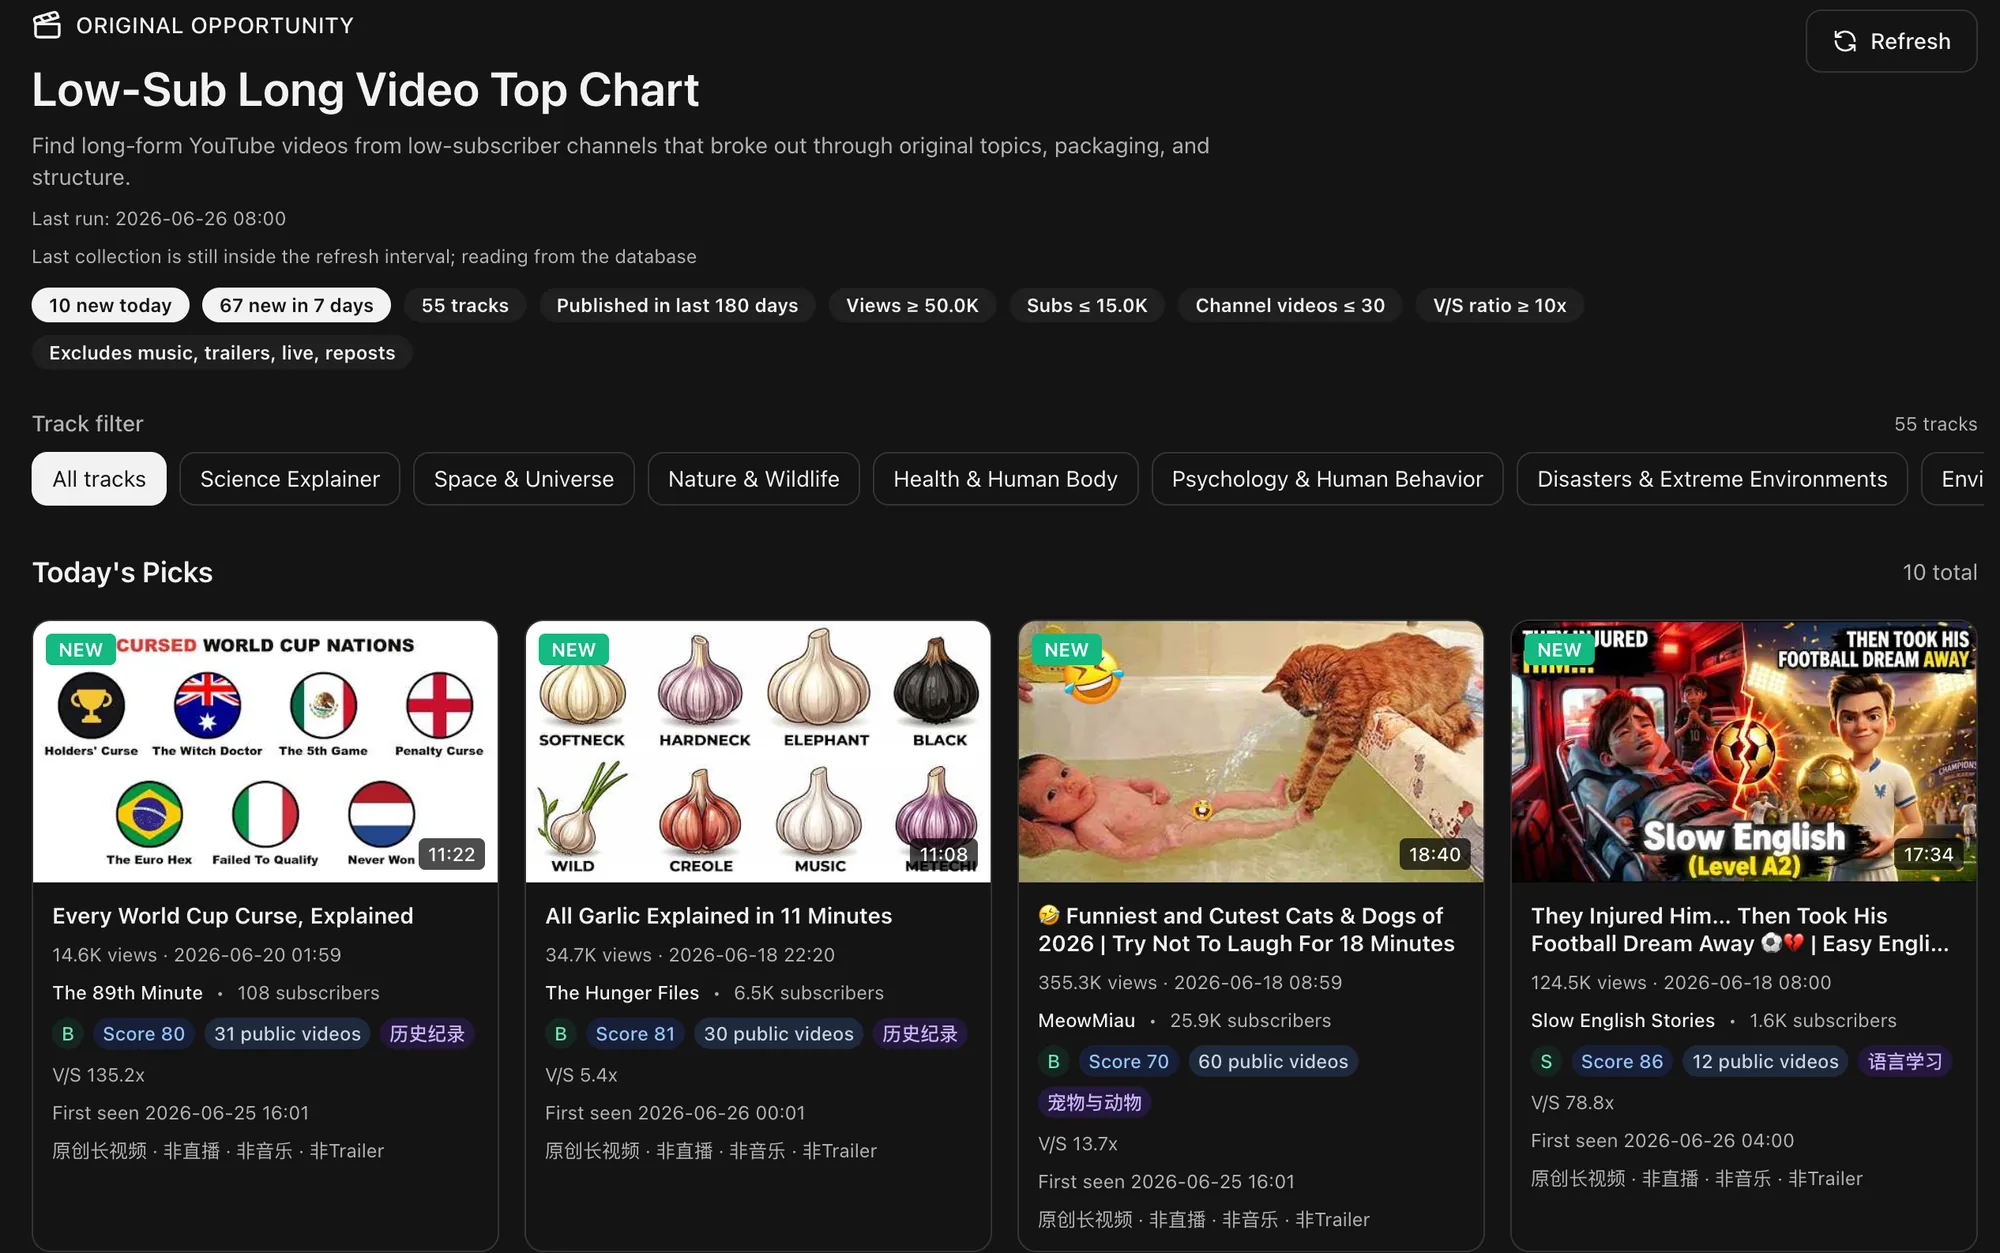
Task: Click the 31 public videos tag
Action: click(287, 1034)
